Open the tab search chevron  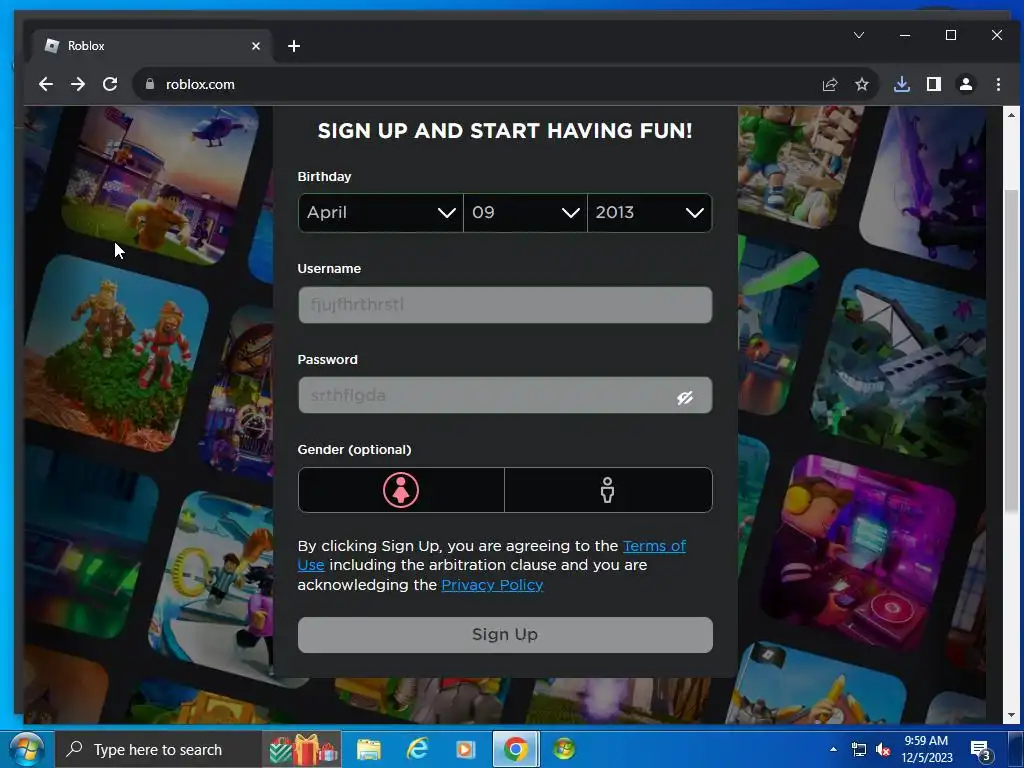(859, 35)
